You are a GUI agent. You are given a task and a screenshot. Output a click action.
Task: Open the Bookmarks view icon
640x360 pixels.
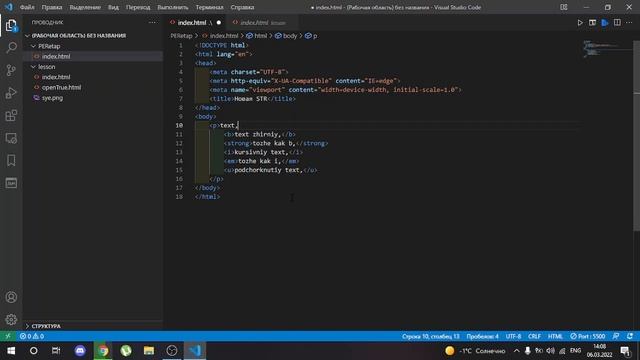pyautogui.click(x=11, y=160)
